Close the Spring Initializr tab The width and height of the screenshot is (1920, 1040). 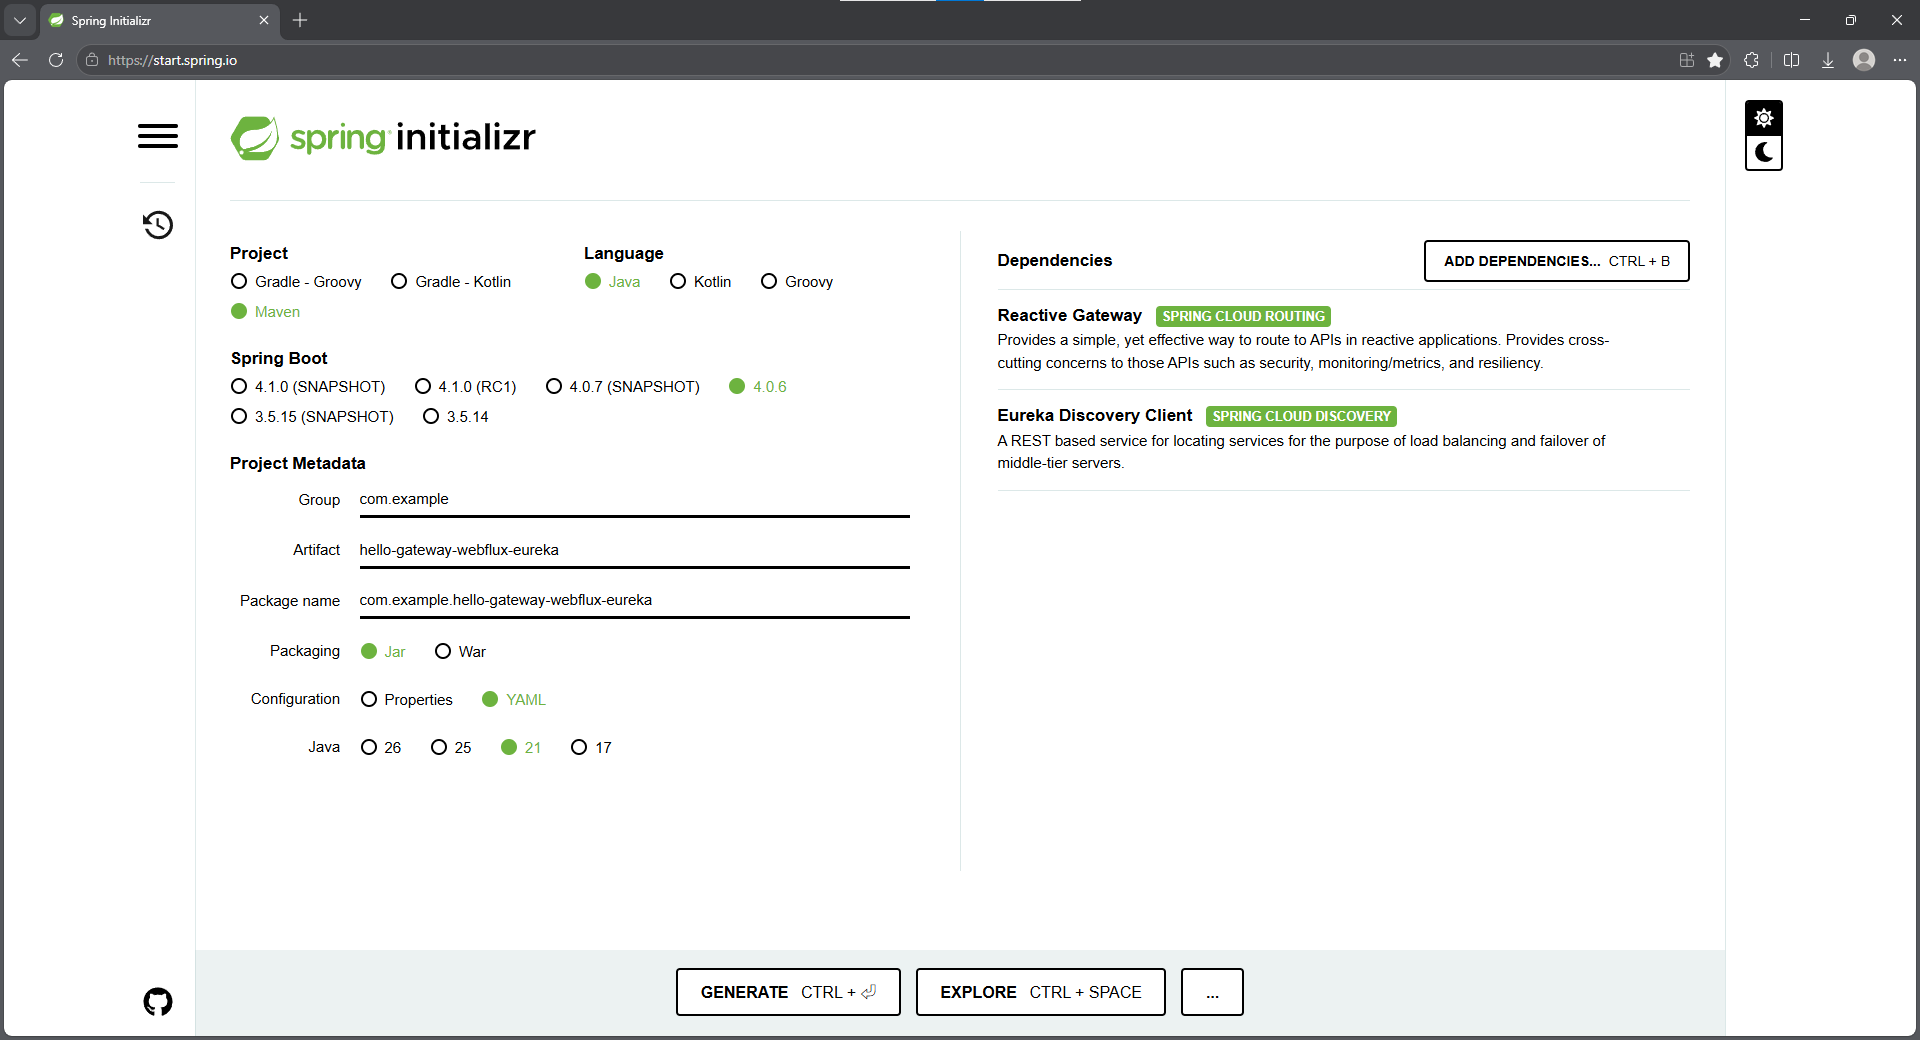[264, 20]
